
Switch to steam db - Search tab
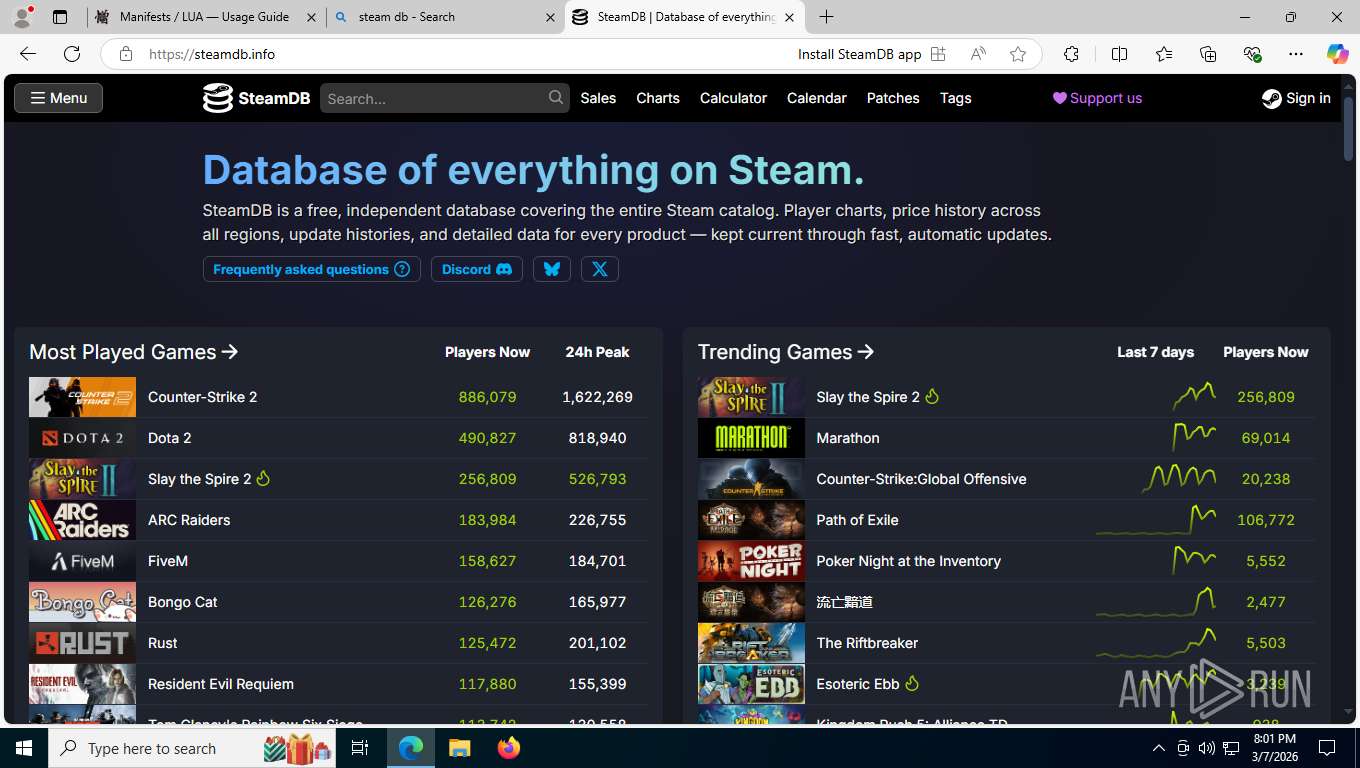445,17
